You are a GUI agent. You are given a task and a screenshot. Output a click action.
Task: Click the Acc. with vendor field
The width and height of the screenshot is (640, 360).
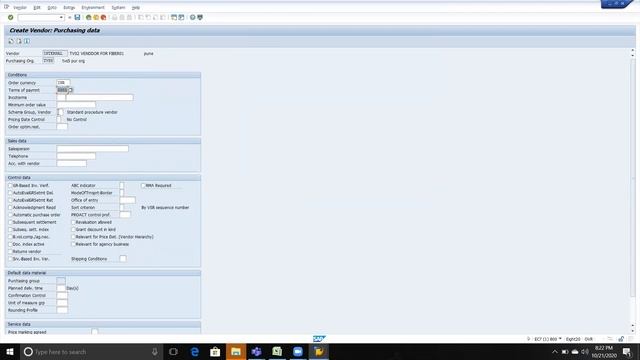click(72, 163)
